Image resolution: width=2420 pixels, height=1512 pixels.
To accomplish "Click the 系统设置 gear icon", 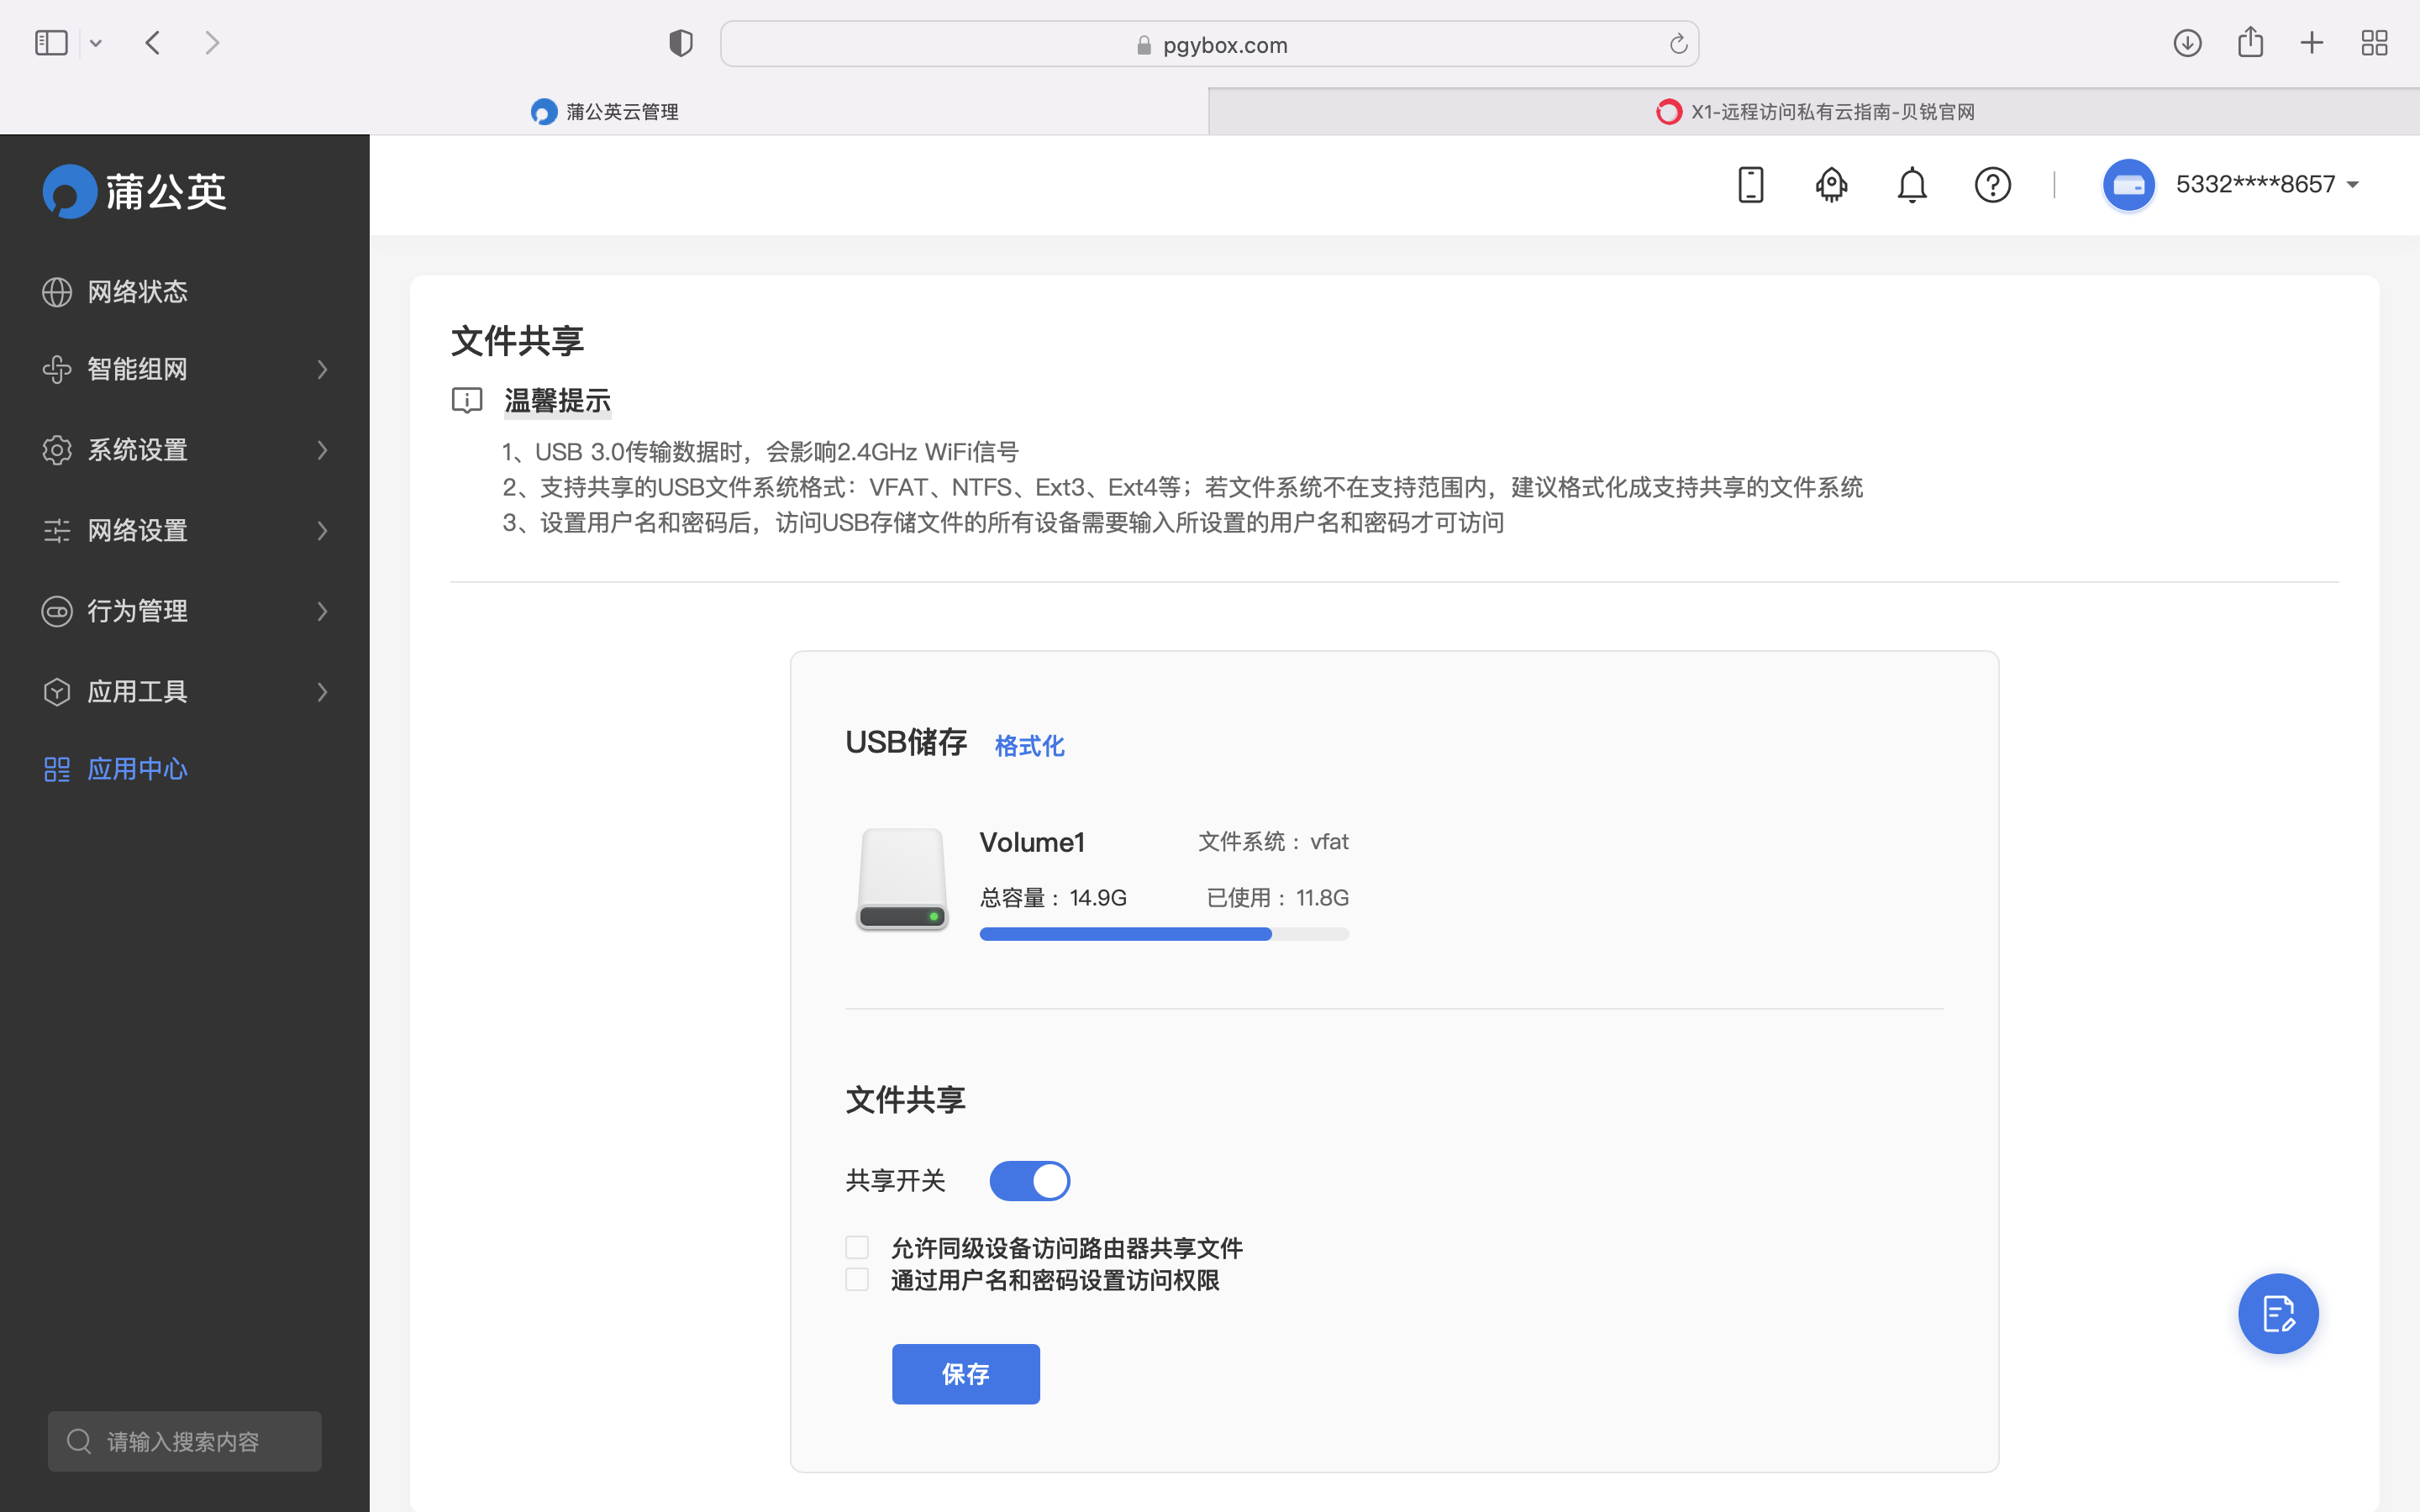I will point(57,450).
